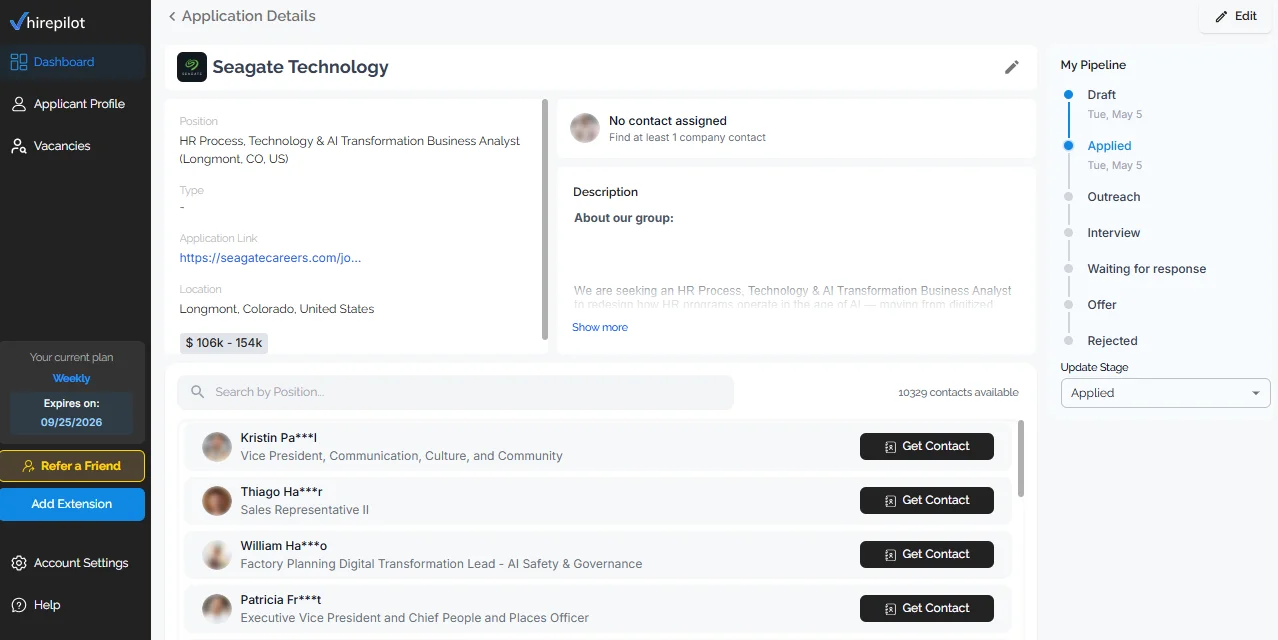Select the Interview pipeline stage
This screenshot has height=640, width=1278.
pos(1114,233)
